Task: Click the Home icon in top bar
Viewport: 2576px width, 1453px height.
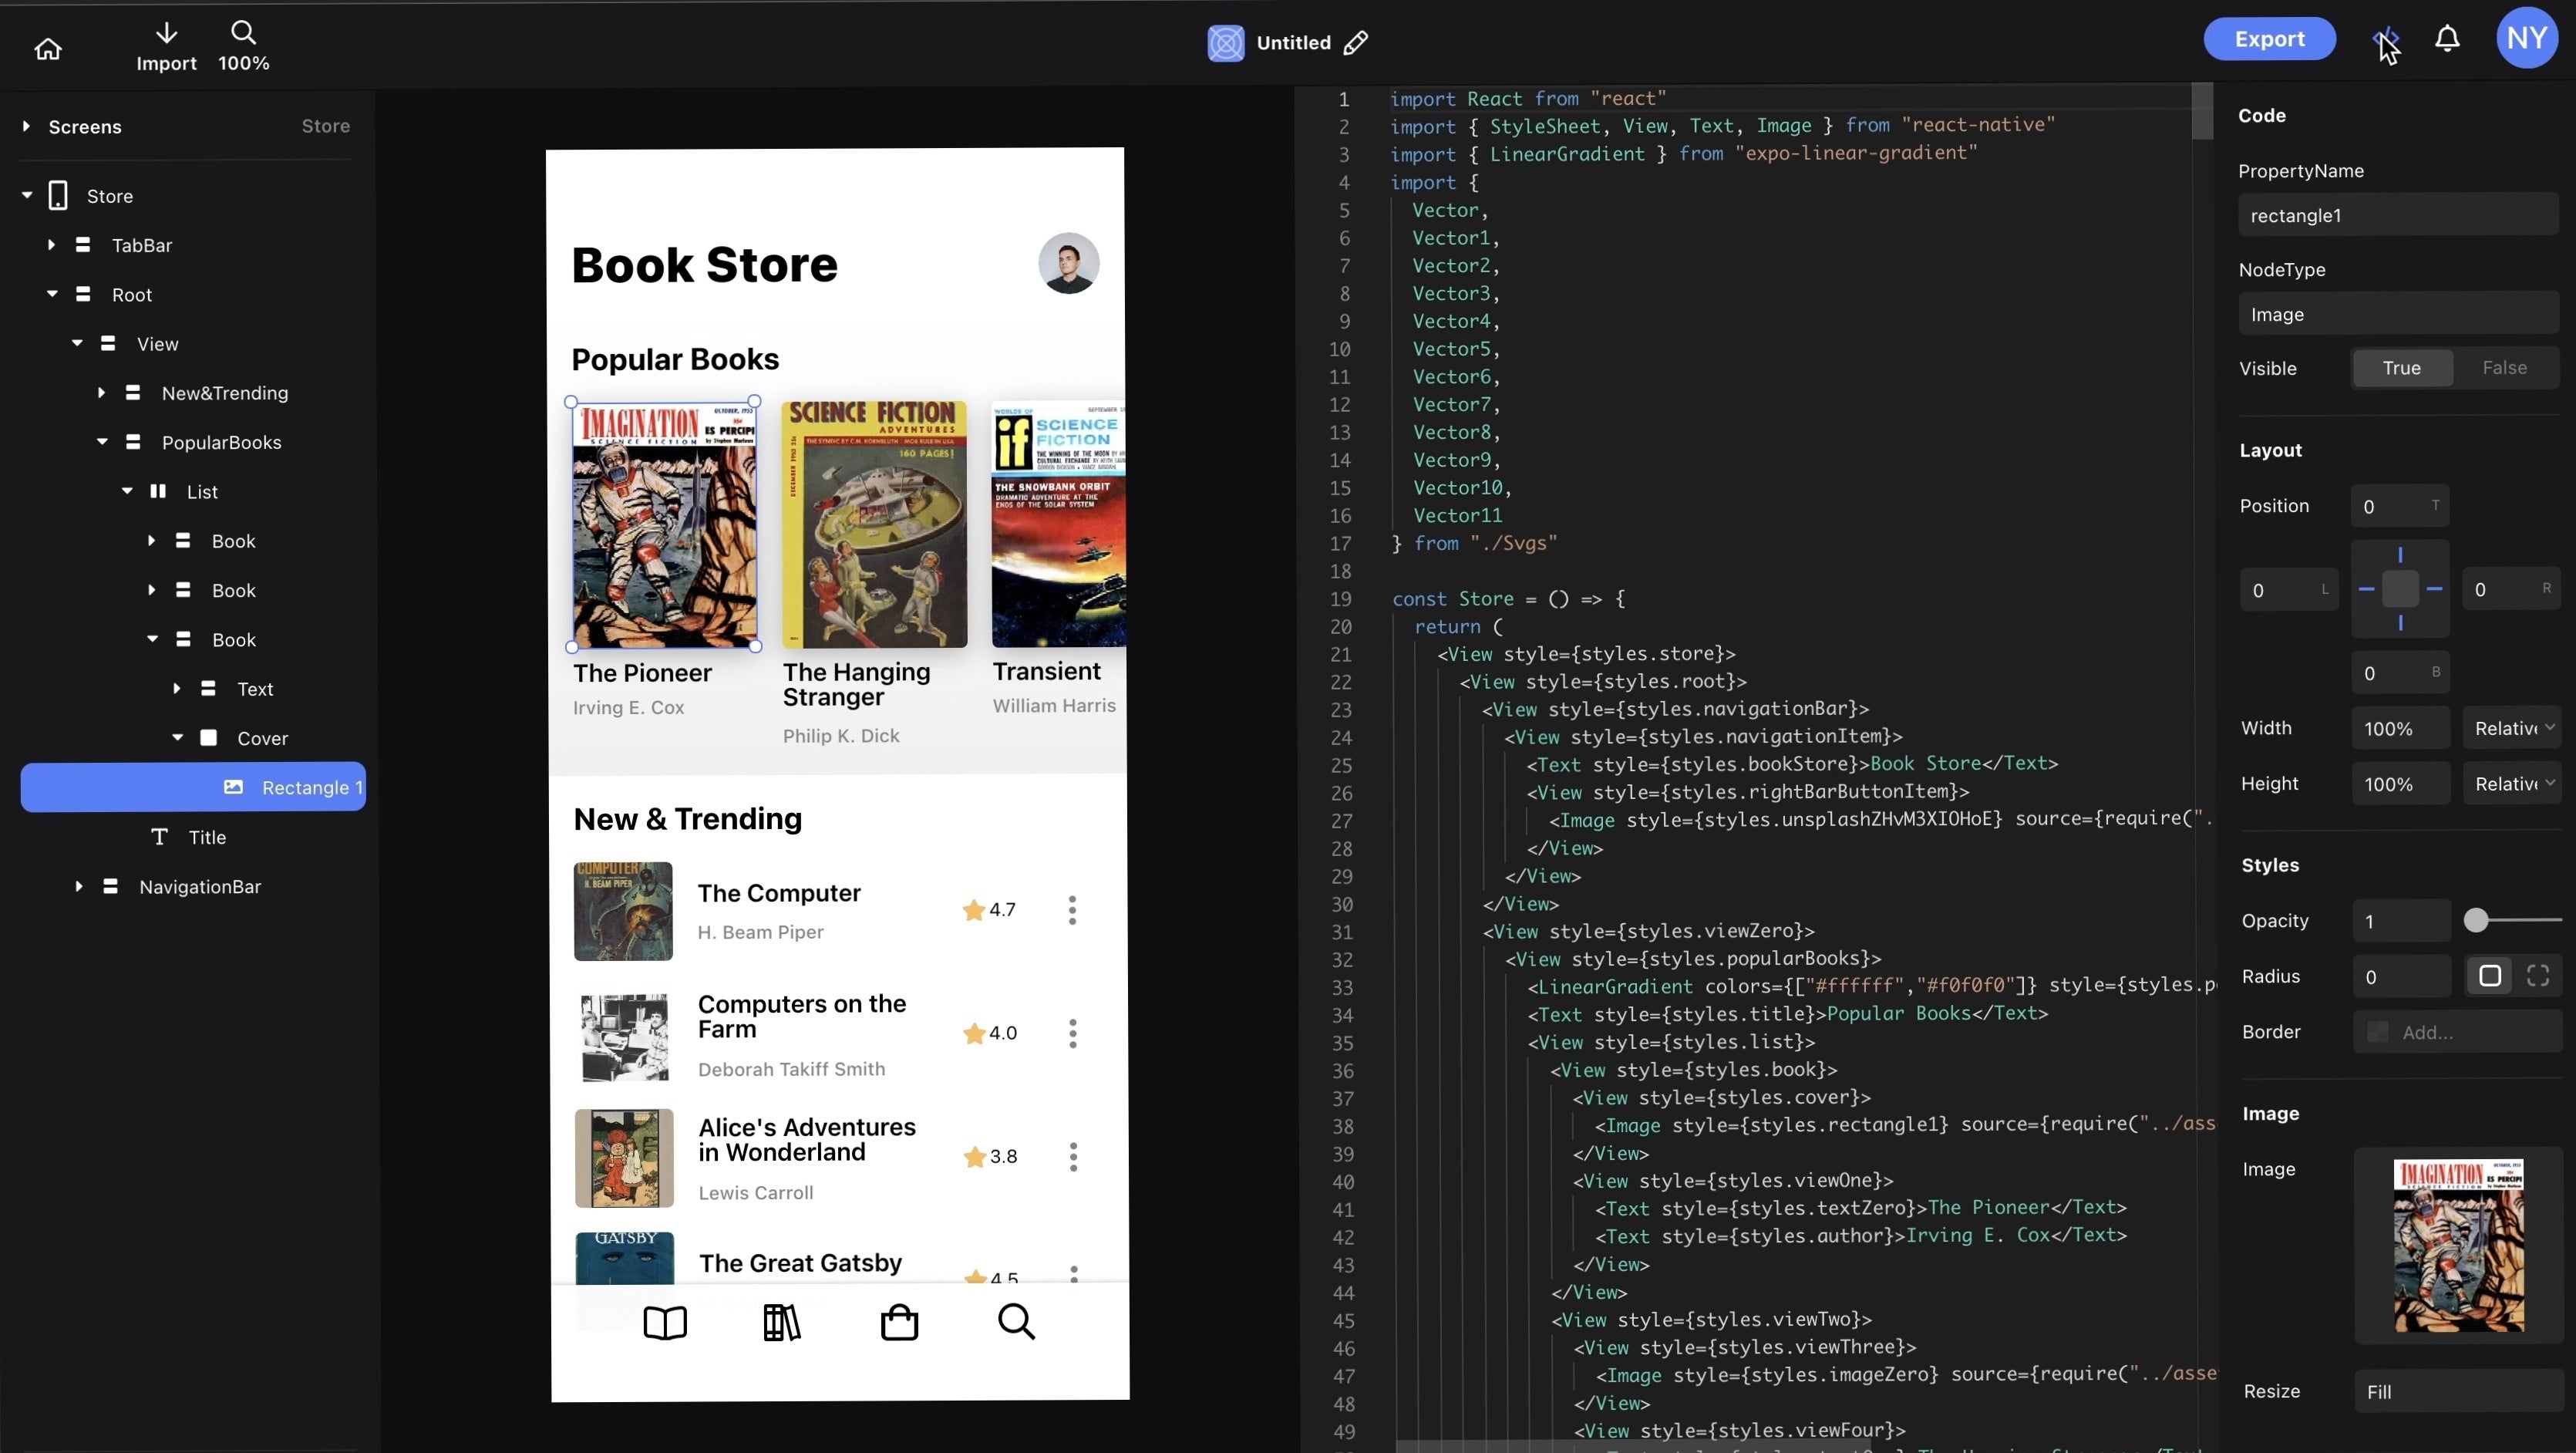Action: (48, 48)
